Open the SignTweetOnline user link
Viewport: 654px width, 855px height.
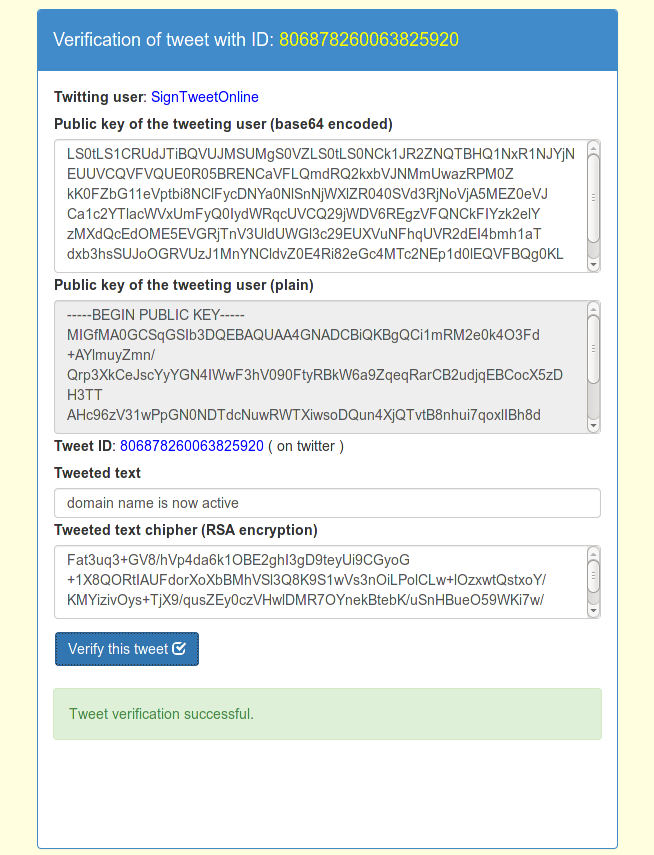(x=205, y=97)
